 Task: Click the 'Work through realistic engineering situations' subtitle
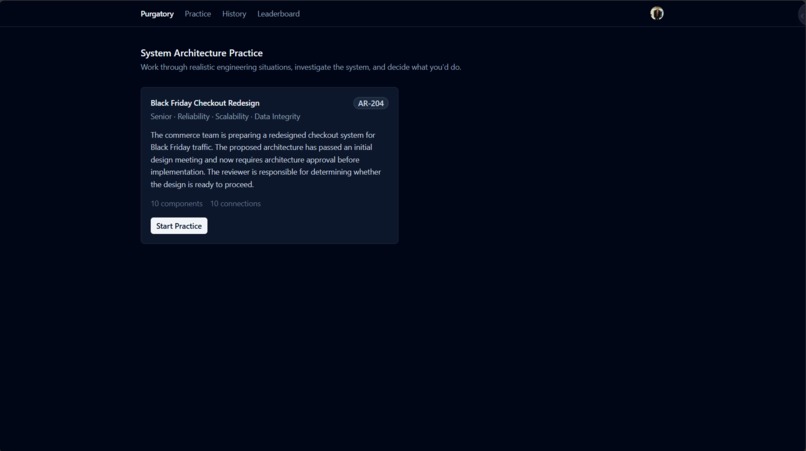[301, 67]
